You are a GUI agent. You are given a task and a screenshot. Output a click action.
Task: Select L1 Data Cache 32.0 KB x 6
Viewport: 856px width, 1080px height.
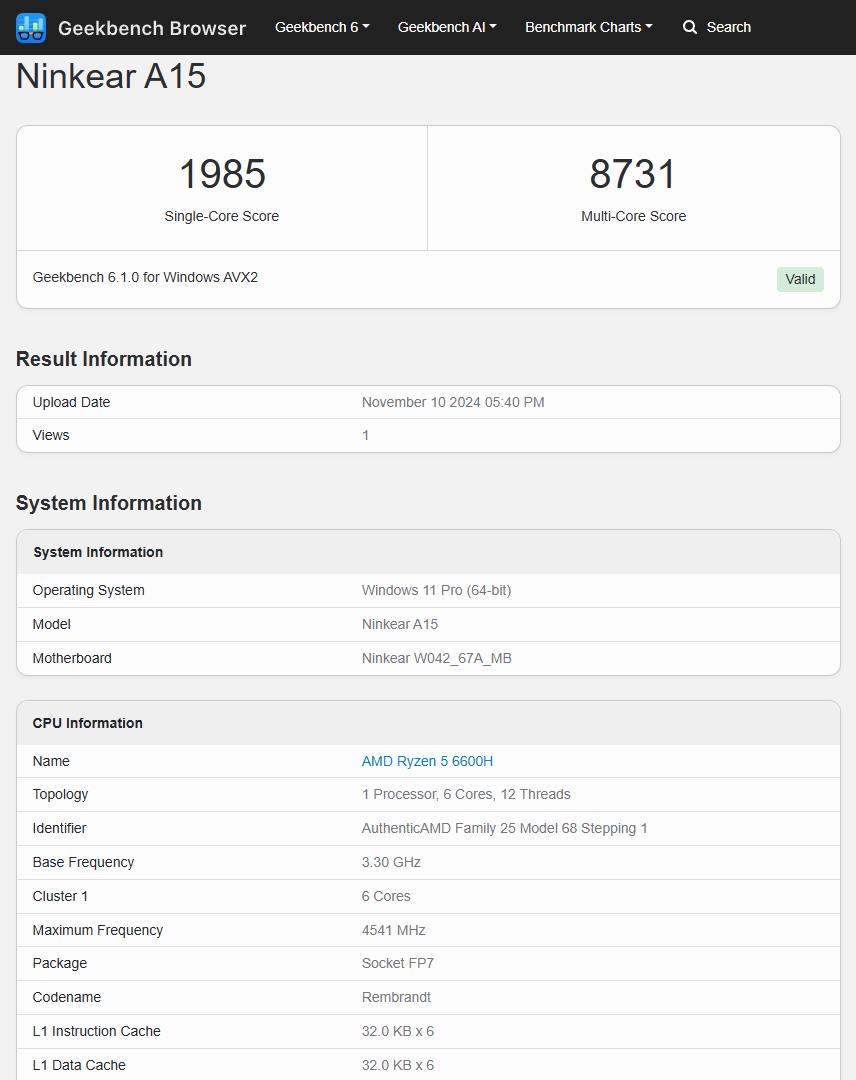[398, 1065]
